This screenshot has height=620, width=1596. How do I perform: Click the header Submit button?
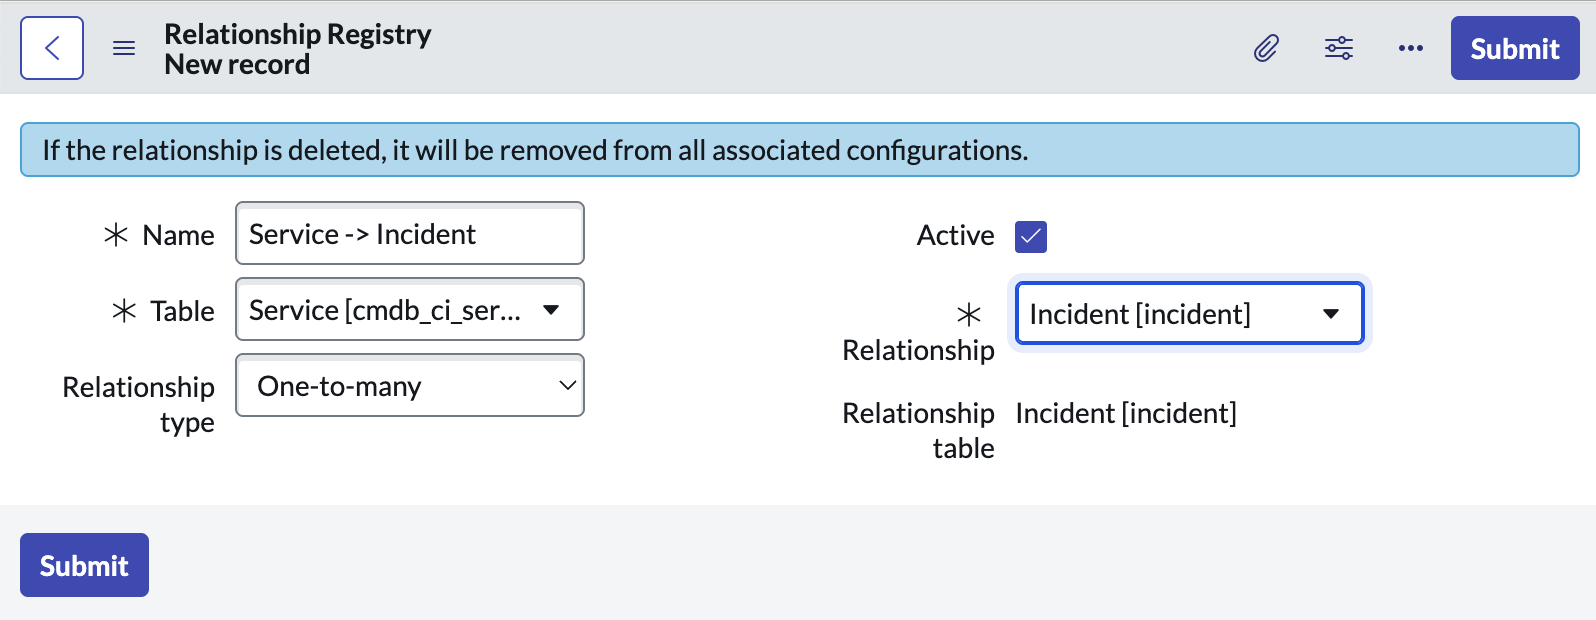pyautogui.click(x=1515, y=48)
